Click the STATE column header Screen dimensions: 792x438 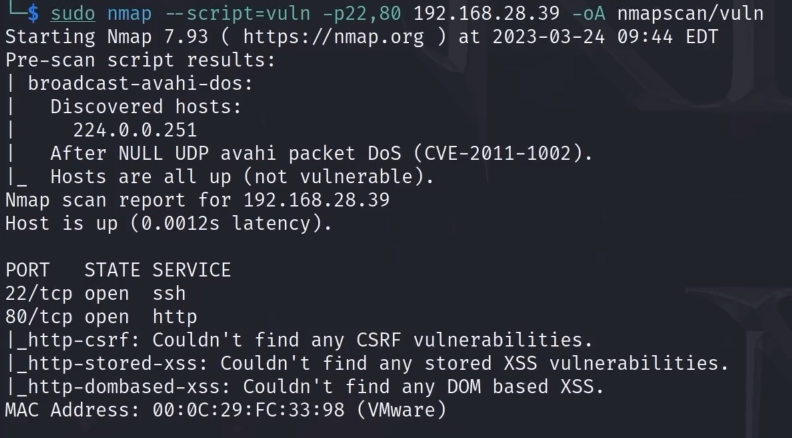(112, 270)
